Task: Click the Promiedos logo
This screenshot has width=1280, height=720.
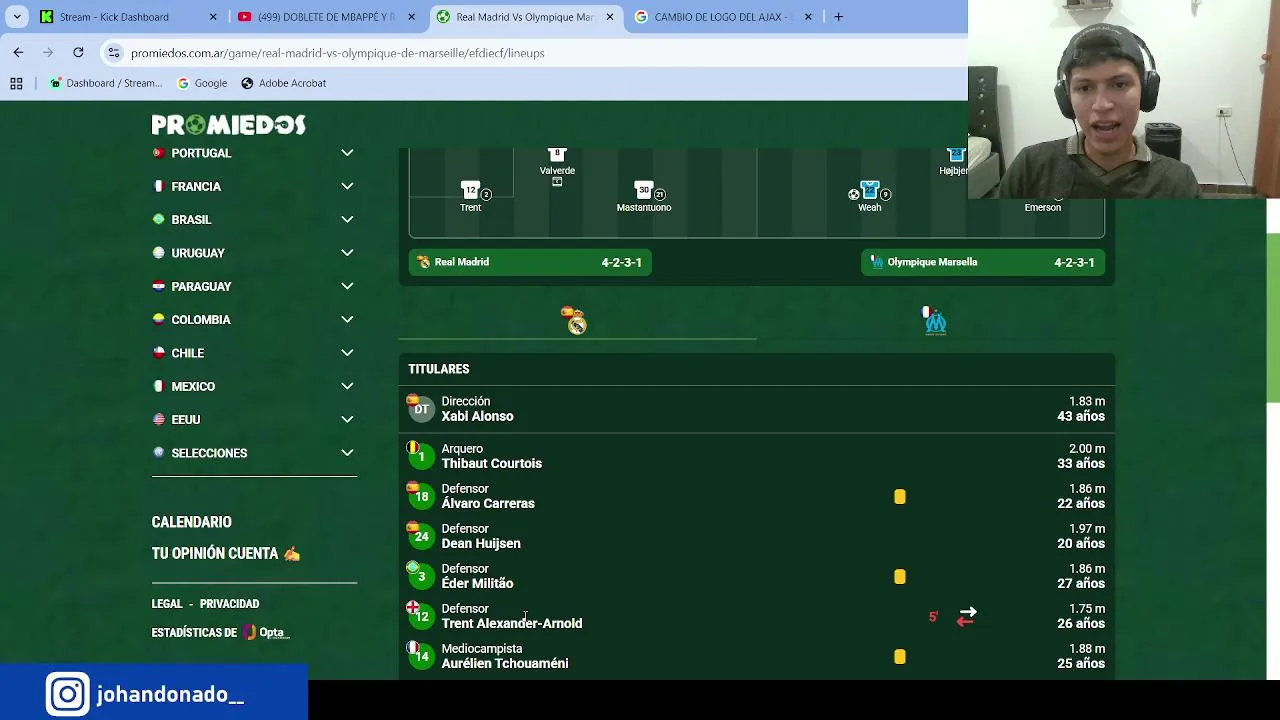Action: pos(228,125)
